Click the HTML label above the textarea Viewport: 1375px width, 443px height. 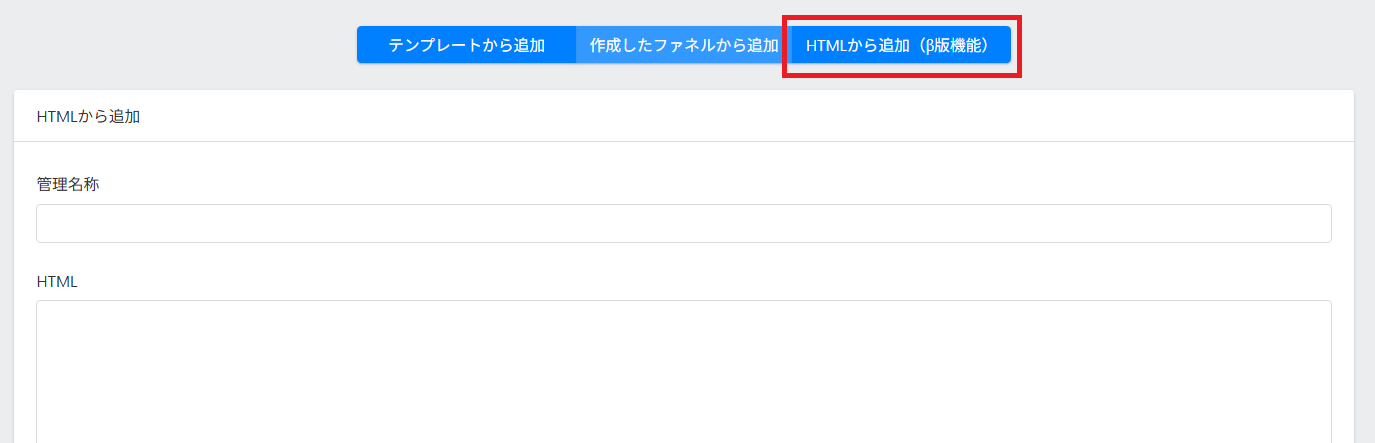pyautogui.click(x=57, y=281)
